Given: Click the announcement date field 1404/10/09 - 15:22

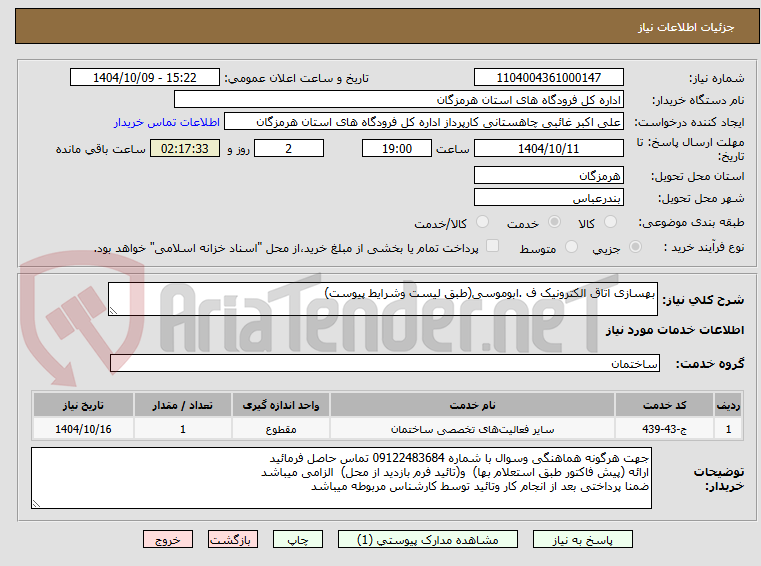Looking at the screenshot, I should tap(145, 78).
